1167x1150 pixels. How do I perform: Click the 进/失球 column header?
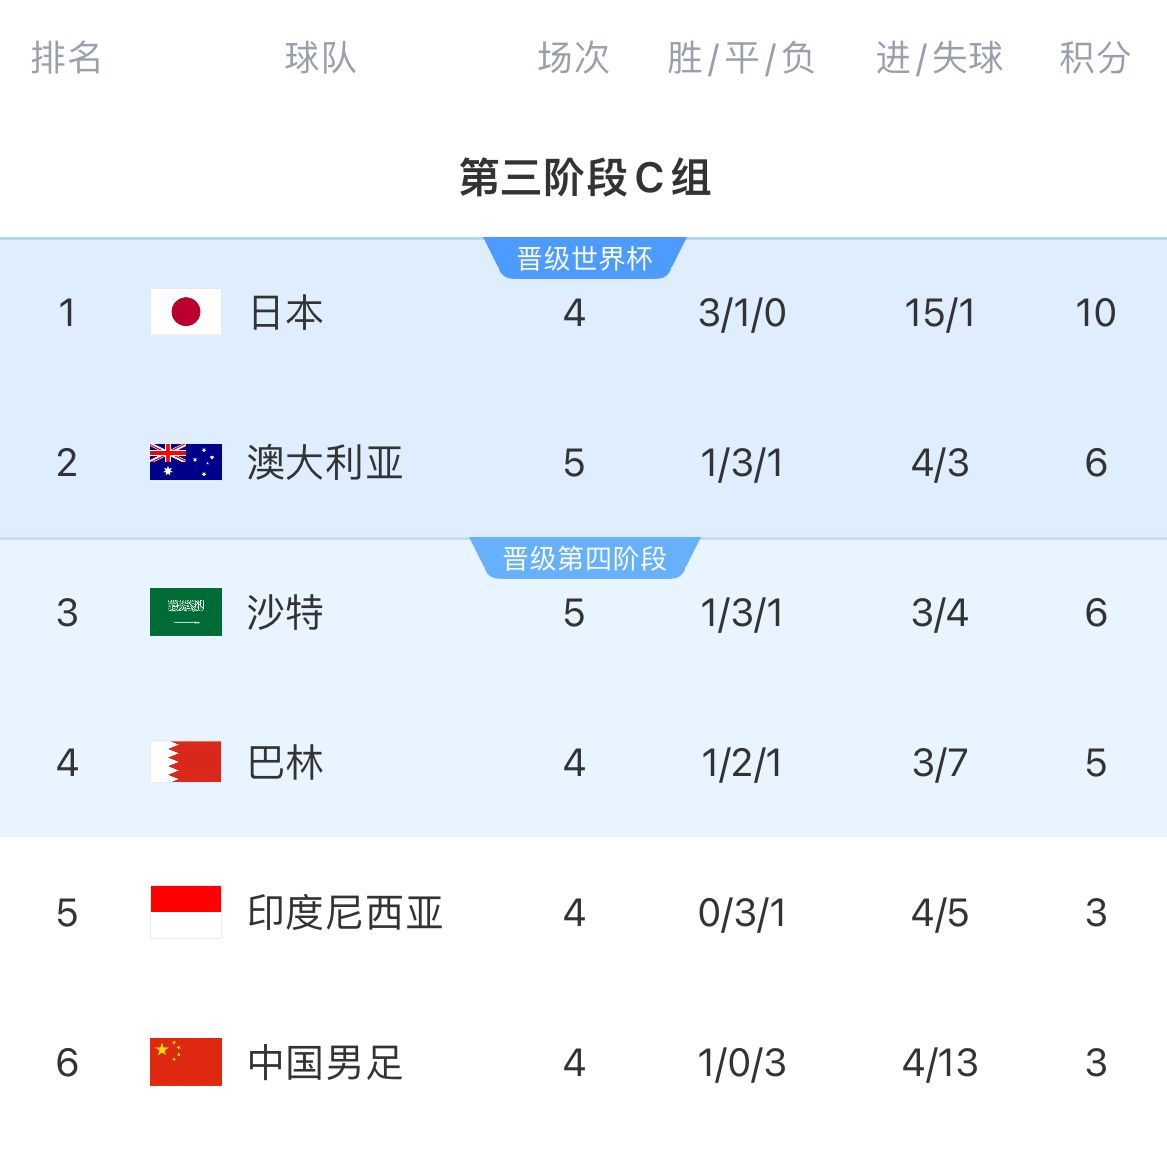pos(939,58)
